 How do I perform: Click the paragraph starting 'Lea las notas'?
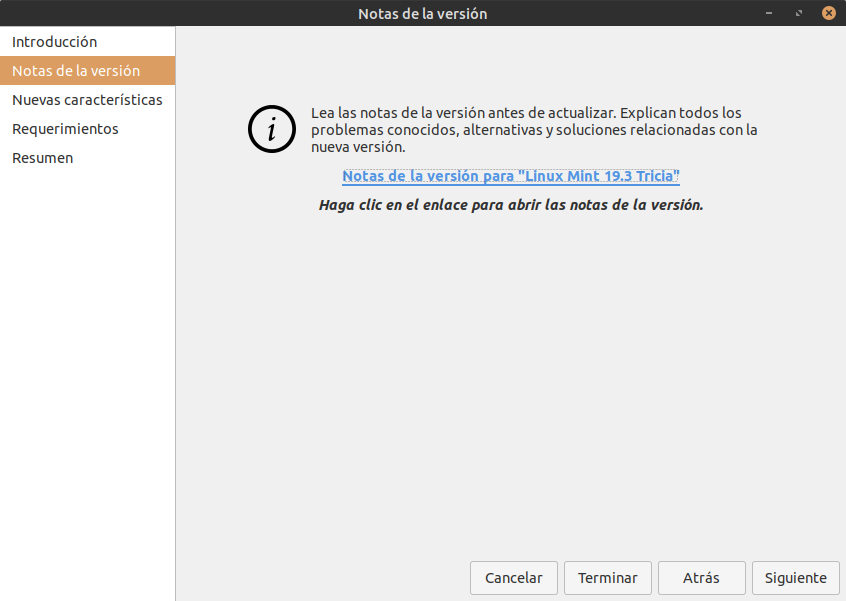534,129
